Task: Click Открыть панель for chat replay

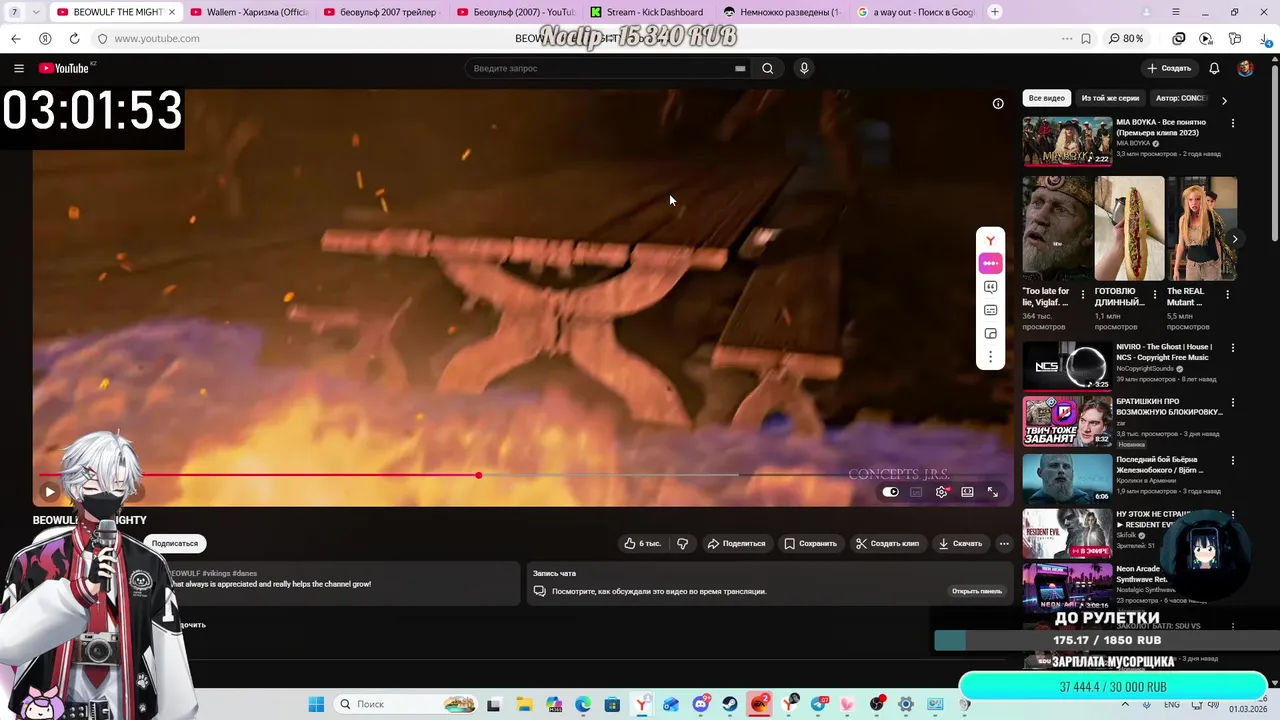Action: pos(977,591)
